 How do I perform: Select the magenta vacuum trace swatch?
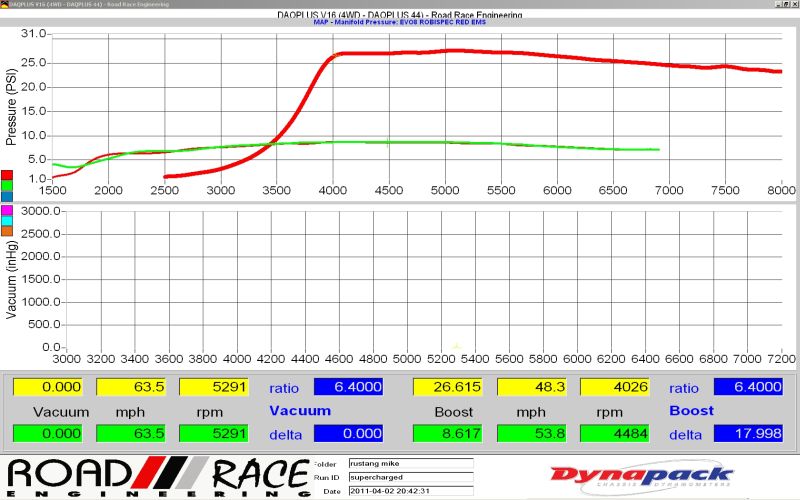tap(7, 210)
